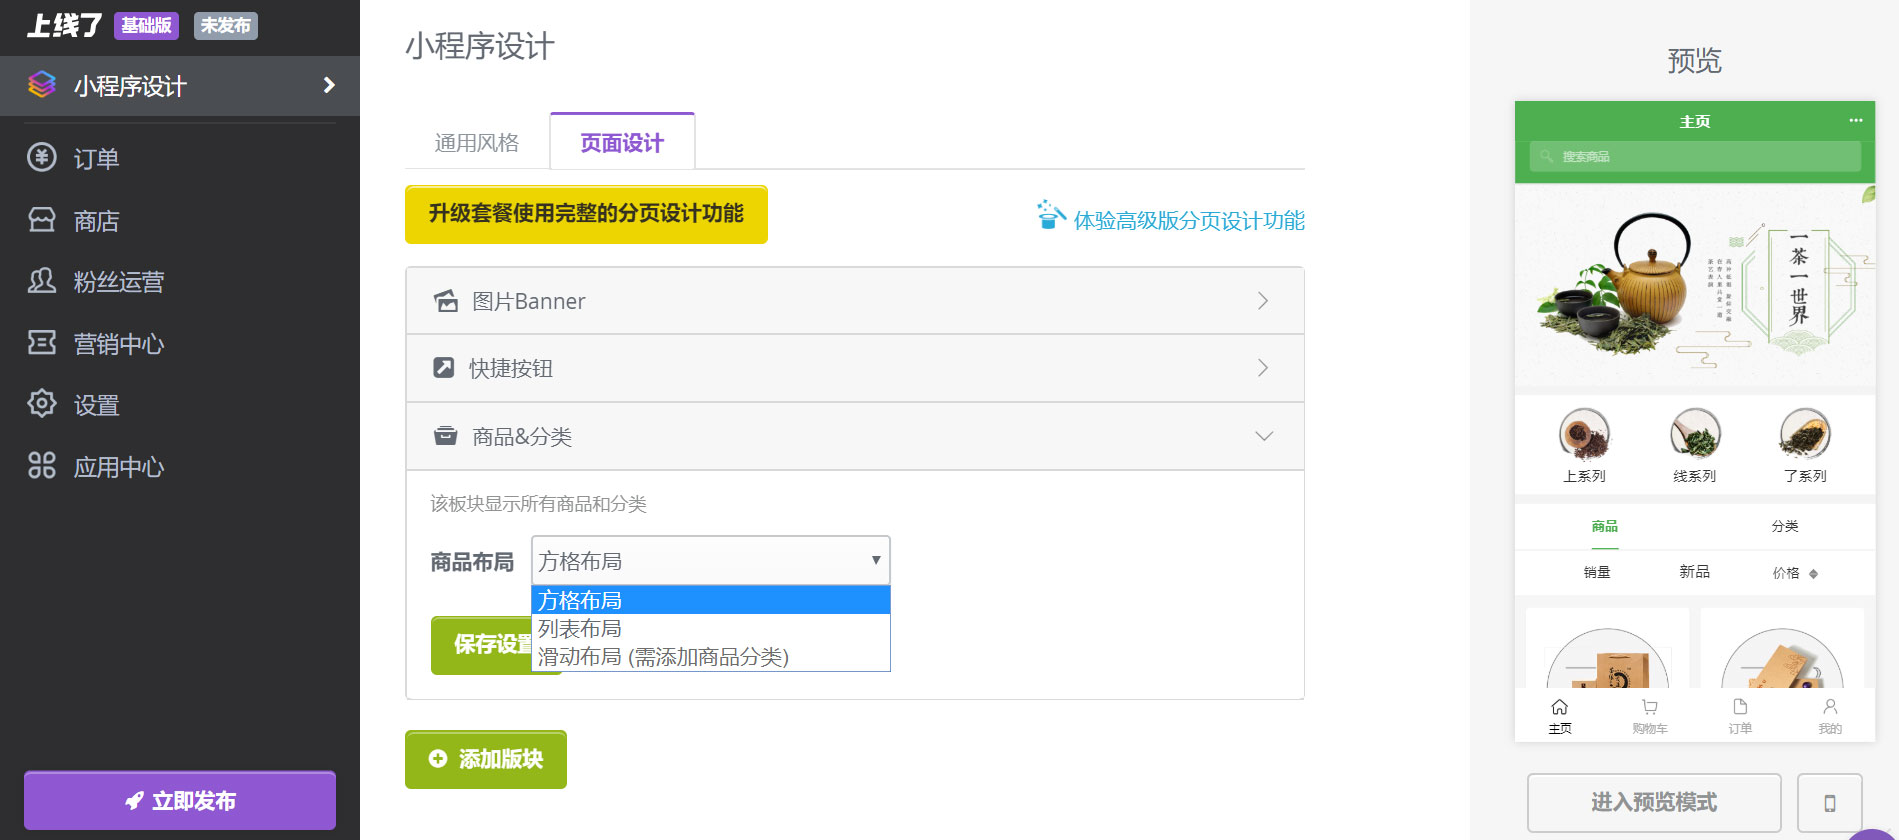This screenshot has width=1899, height=840.
Task: Switch to the 通用风格 tab
Action: 477,143
